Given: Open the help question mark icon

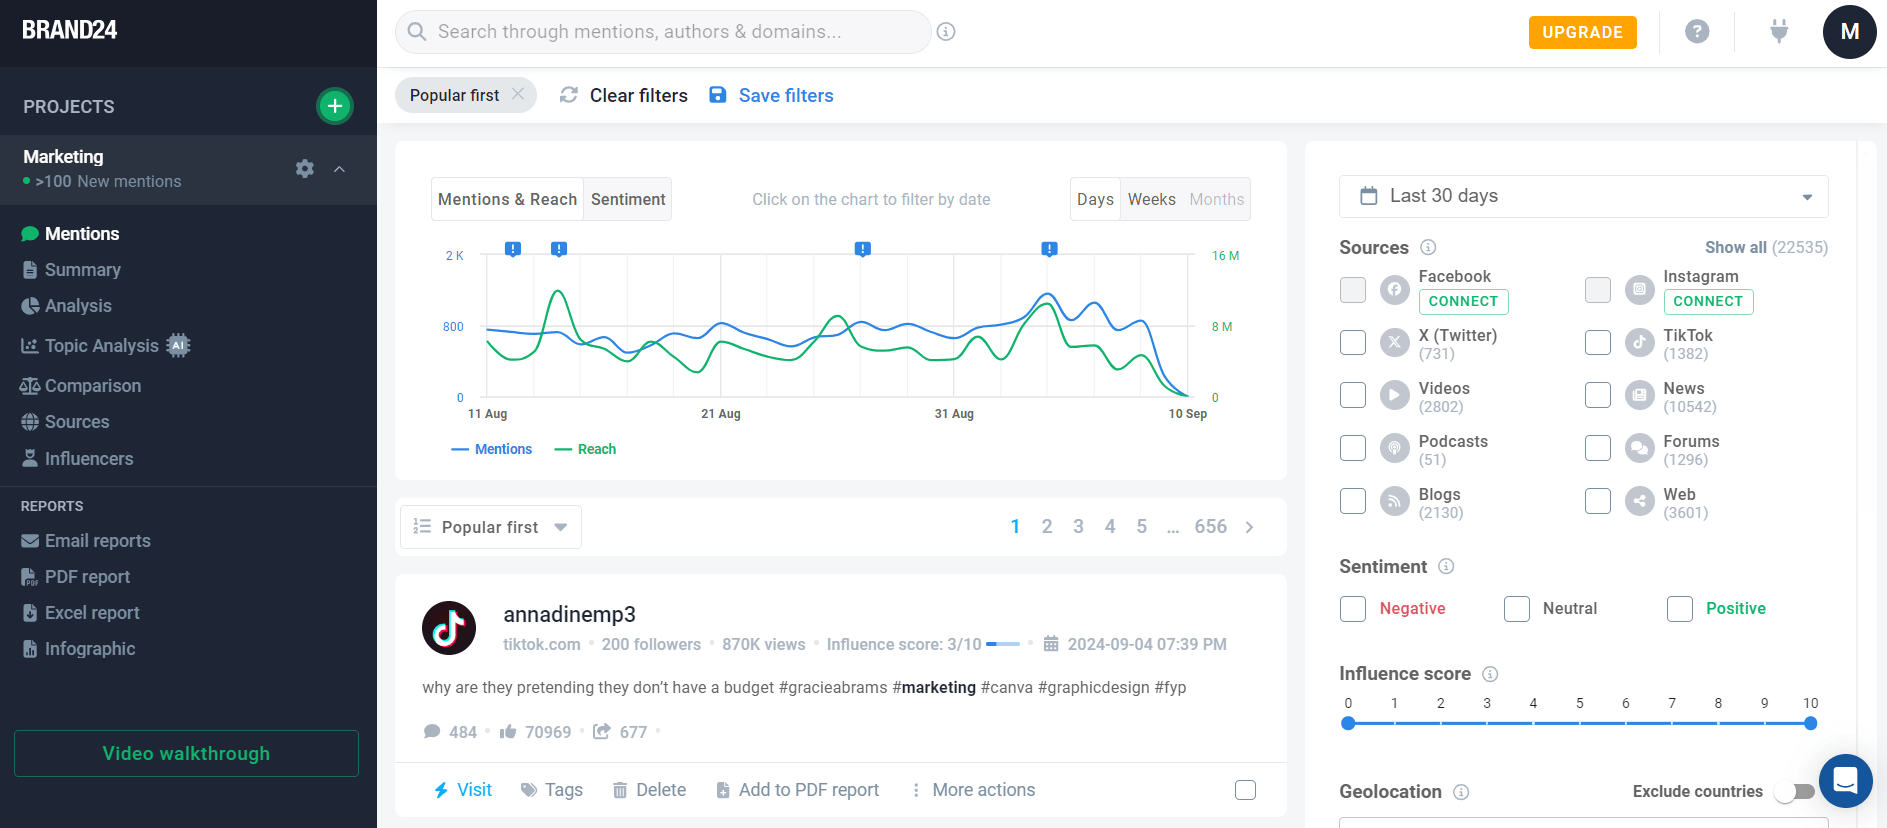Looking at the screenshot, I should coord(1697,32).
